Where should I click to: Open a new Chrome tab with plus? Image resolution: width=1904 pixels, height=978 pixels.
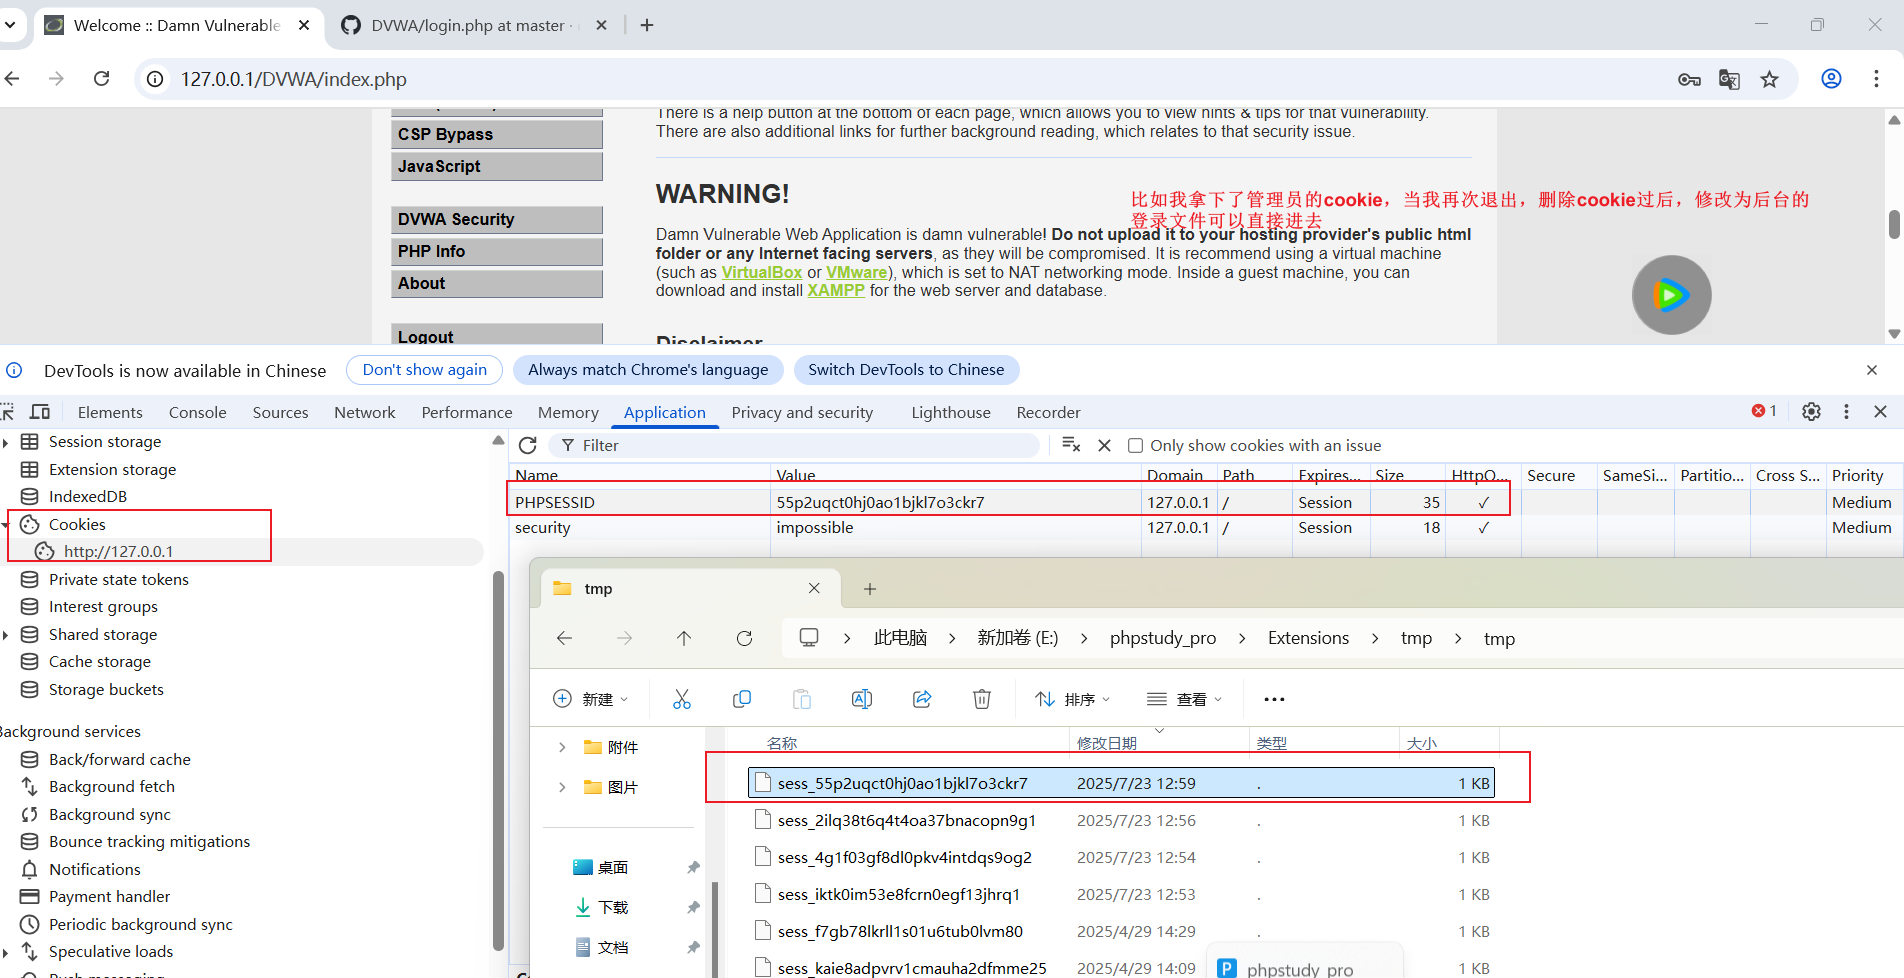pyautogui.click(x=647, y=25)
